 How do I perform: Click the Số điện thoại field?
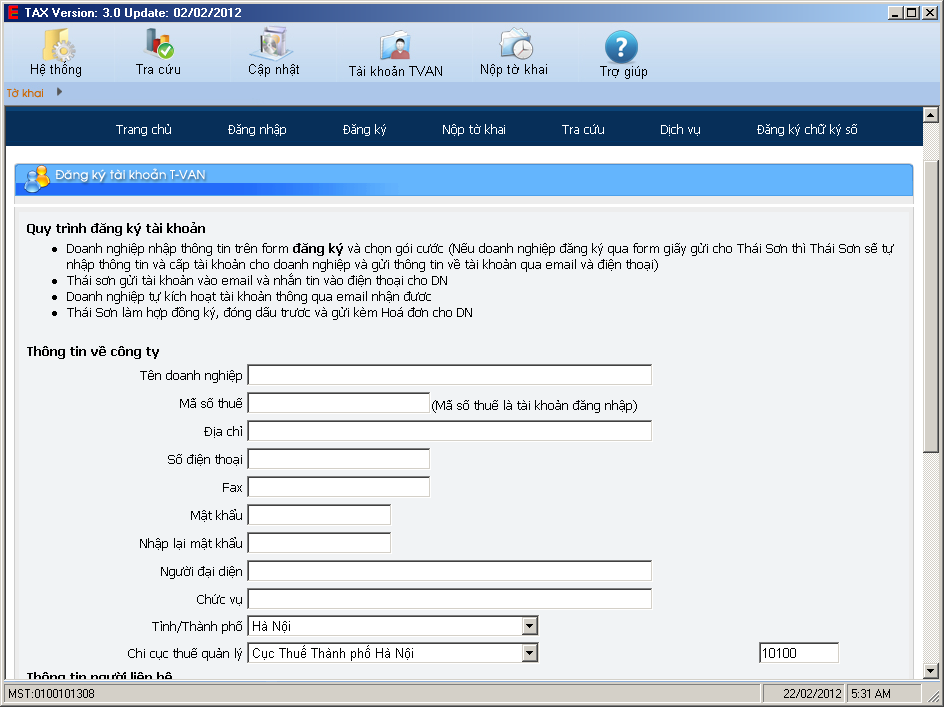point(338,459)
